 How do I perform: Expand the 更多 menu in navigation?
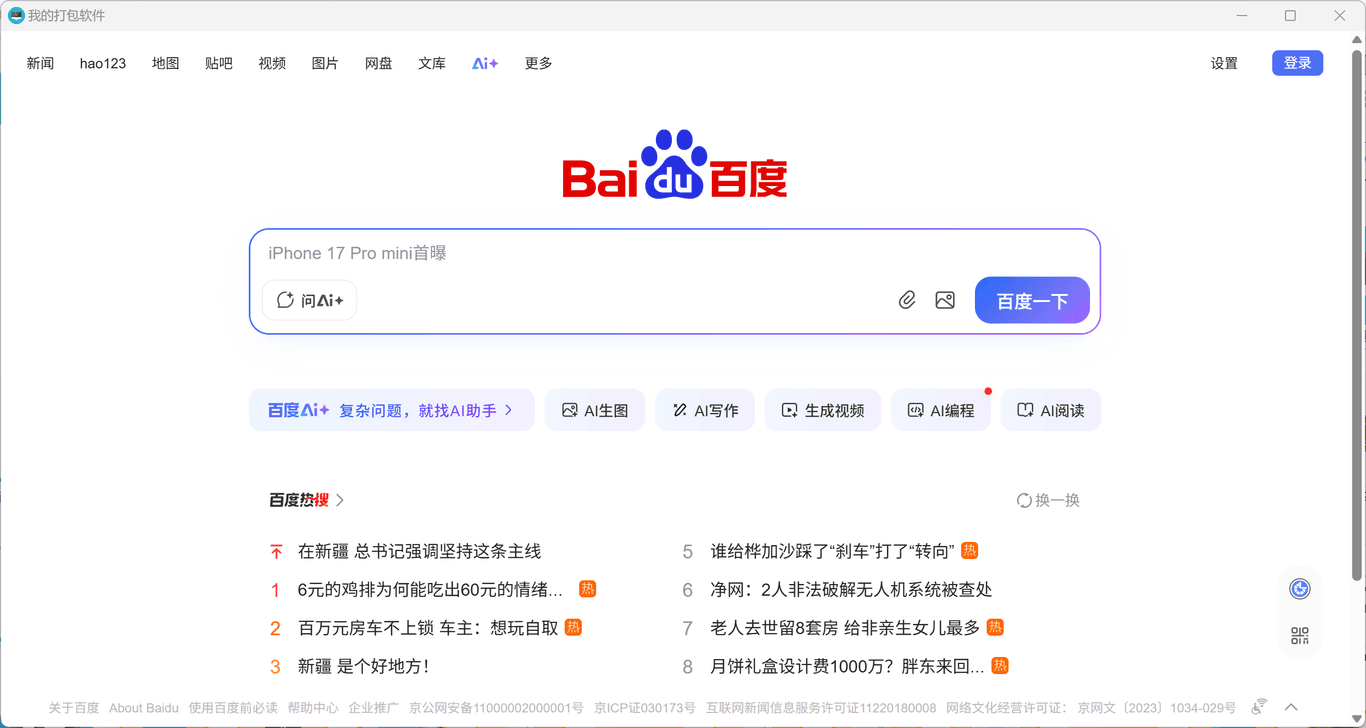pyautogui.click(x=538, y=63)
